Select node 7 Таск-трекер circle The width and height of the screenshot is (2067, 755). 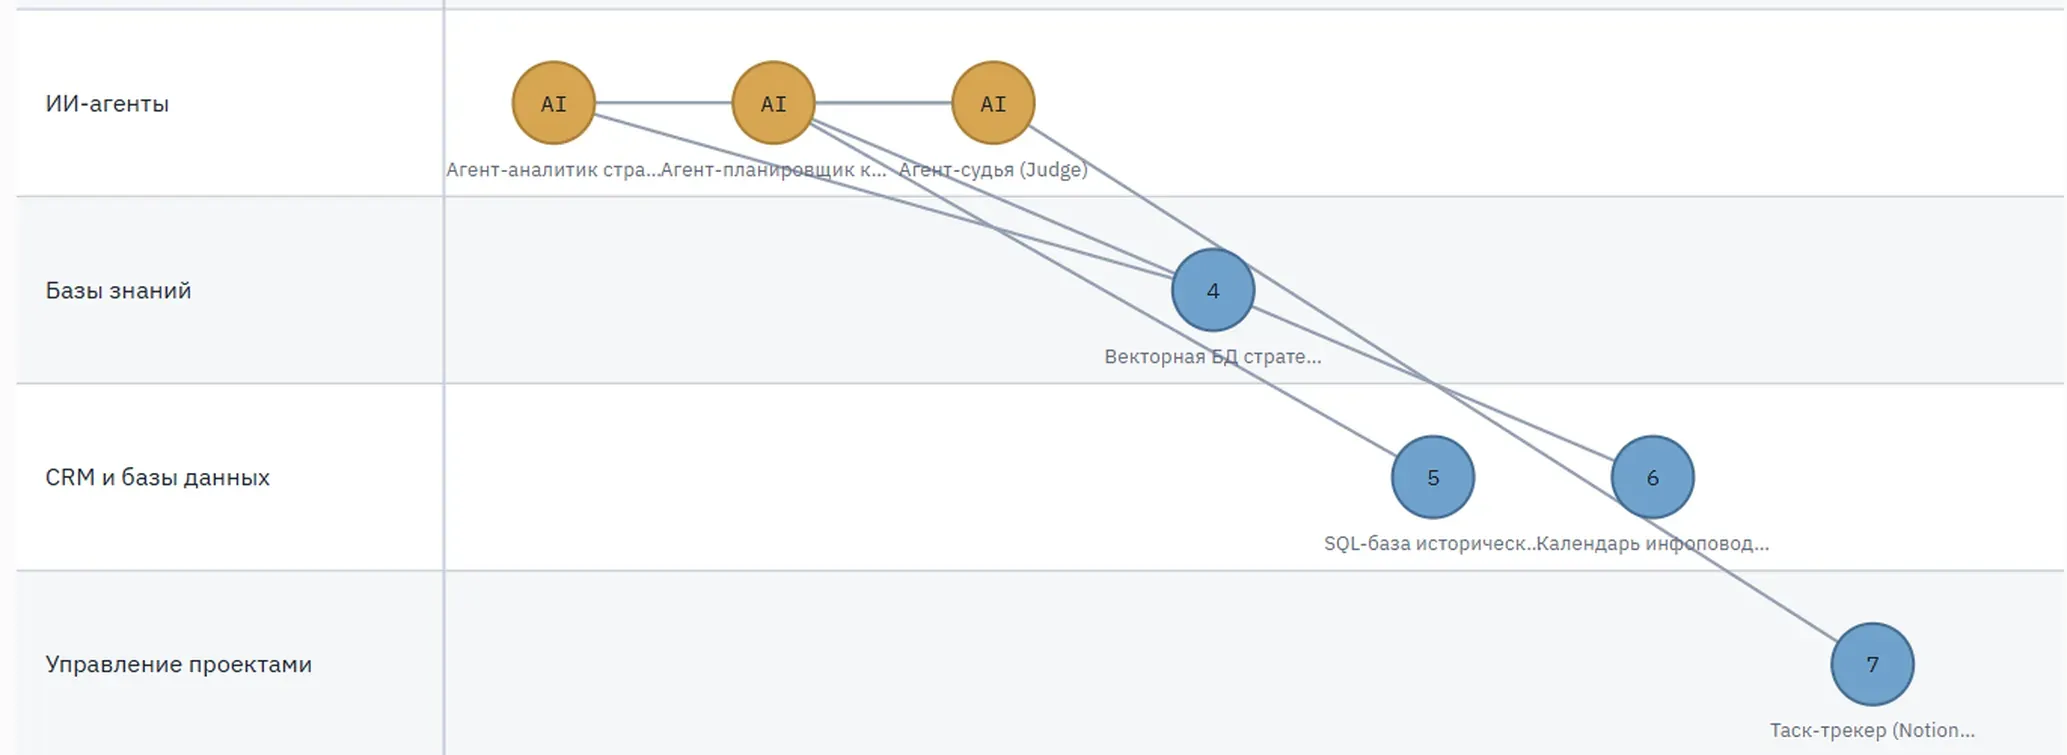click(x=1873, y=664)
